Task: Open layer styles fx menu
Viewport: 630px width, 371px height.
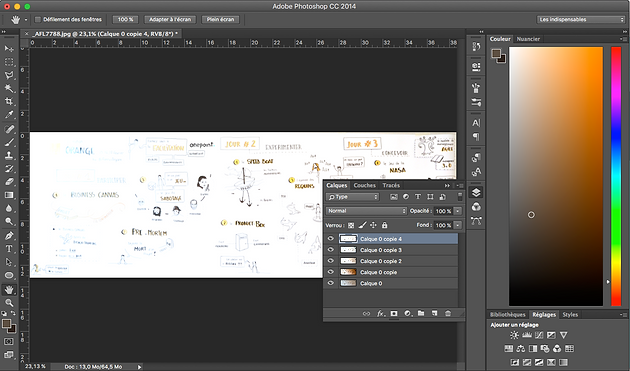Action: (x=380, y=314)
